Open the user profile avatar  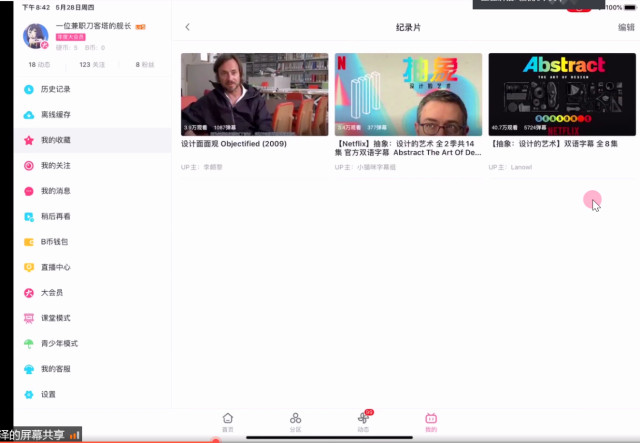click(x=36, y=35)
